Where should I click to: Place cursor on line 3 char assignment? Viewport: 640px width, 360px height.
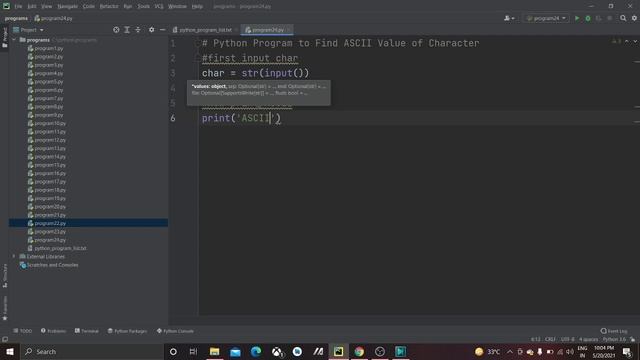pos(256,73)
